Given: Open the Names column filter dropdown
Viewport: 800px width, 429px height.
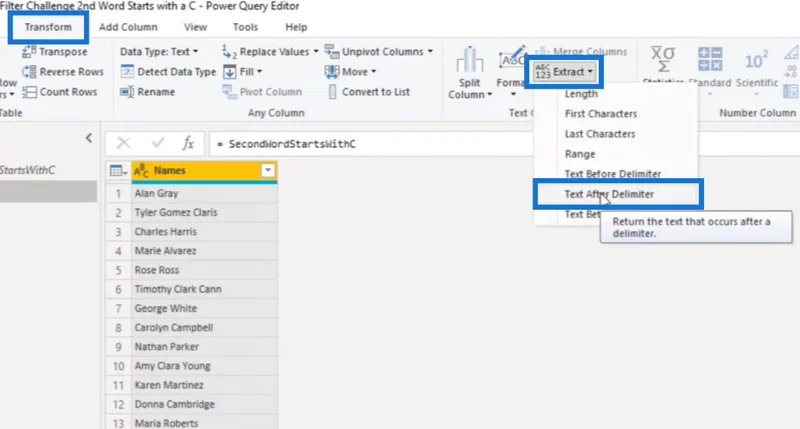Looking at the screenshot, I should tap(268, 171).
